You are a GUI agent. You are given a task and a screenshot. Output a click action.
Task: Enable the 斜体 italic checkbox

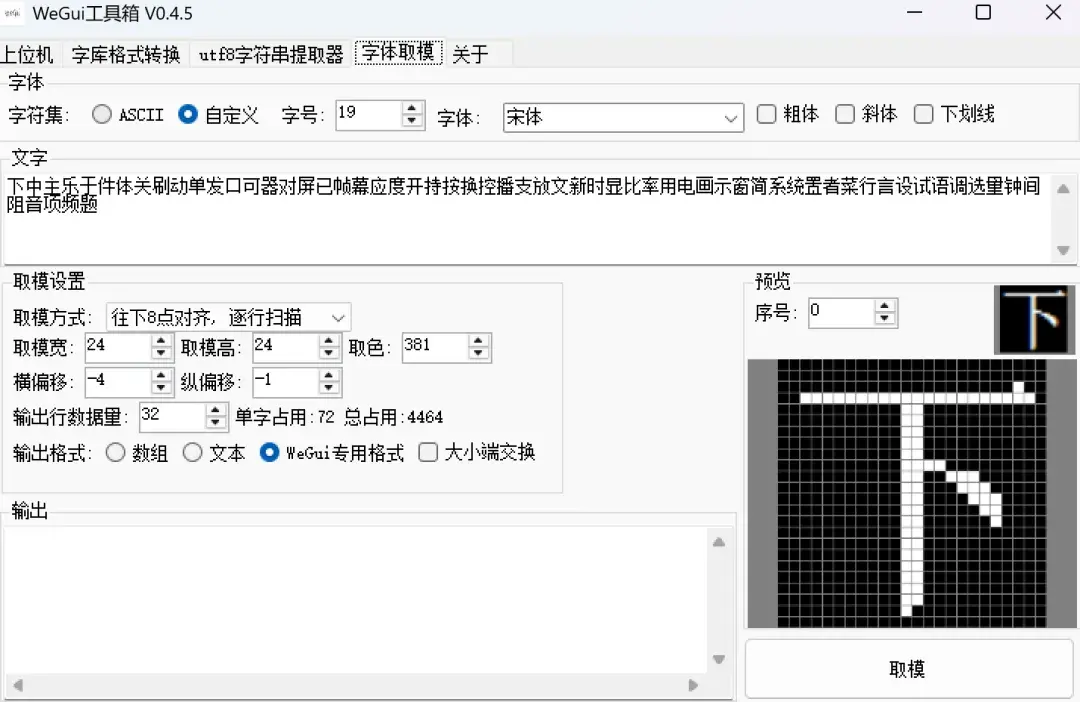click(845, 114)
